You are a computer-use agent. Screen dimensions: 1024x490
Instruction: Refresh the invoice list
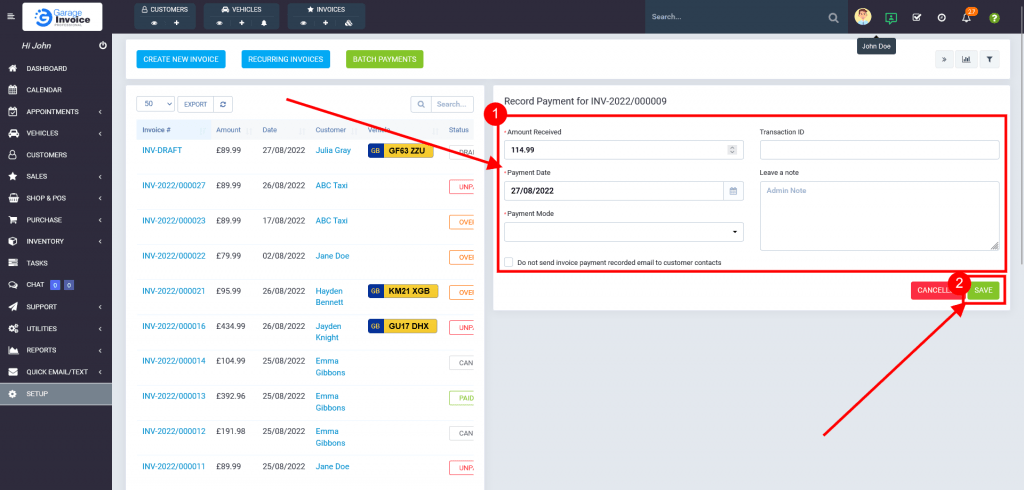tap(224, 104)
